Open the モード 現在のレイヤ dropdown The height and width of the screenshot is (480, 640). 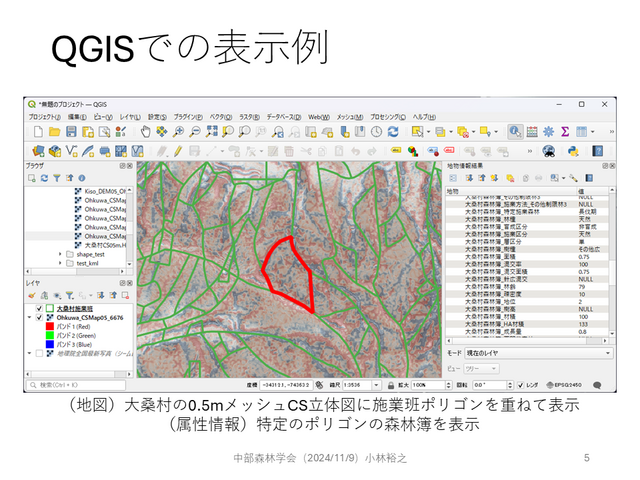pos(539,353)
